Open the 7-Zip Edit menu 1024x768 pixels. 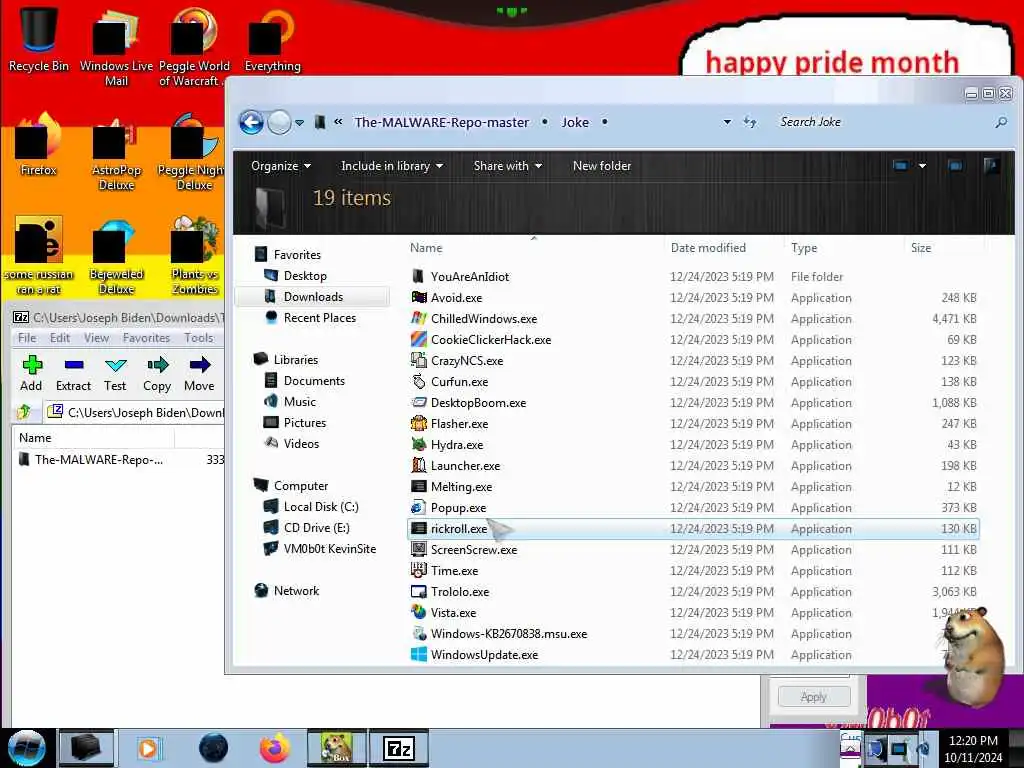(x=59, y=338)
